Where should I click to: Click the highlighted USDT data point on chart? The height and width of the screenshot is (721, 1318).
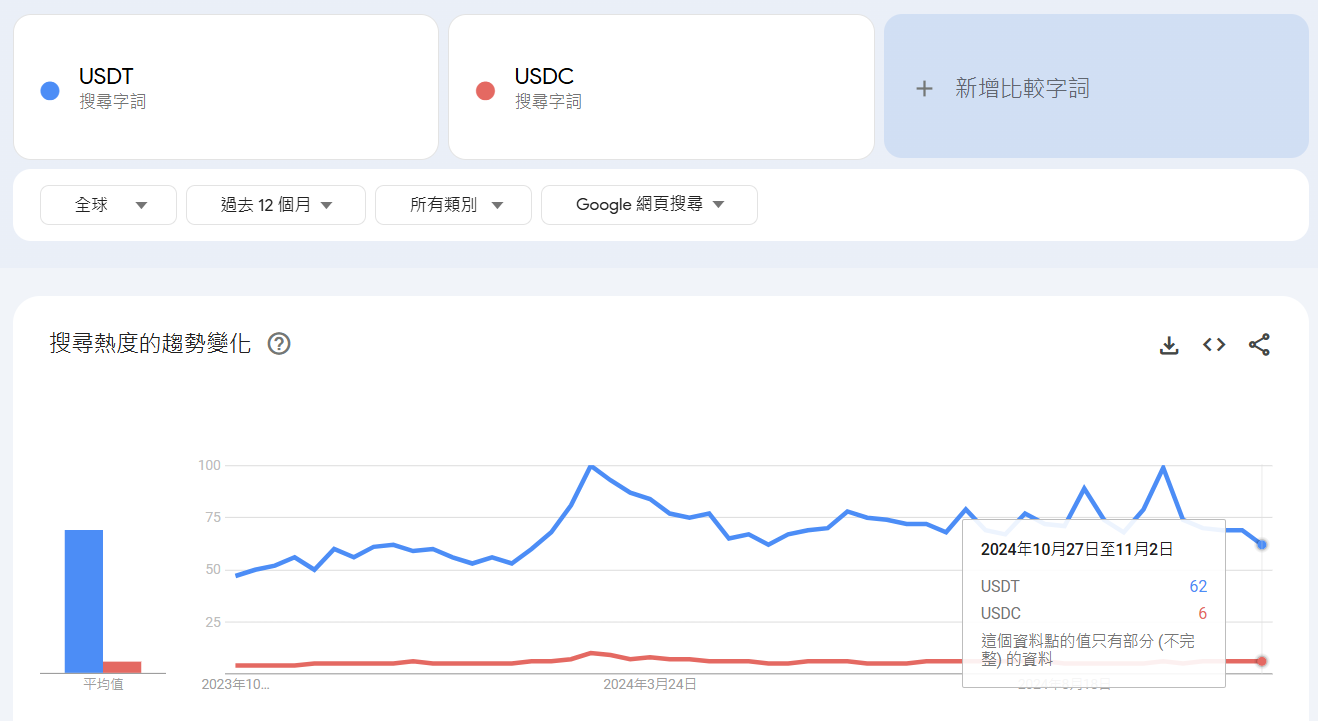(x=1262, y=544)
